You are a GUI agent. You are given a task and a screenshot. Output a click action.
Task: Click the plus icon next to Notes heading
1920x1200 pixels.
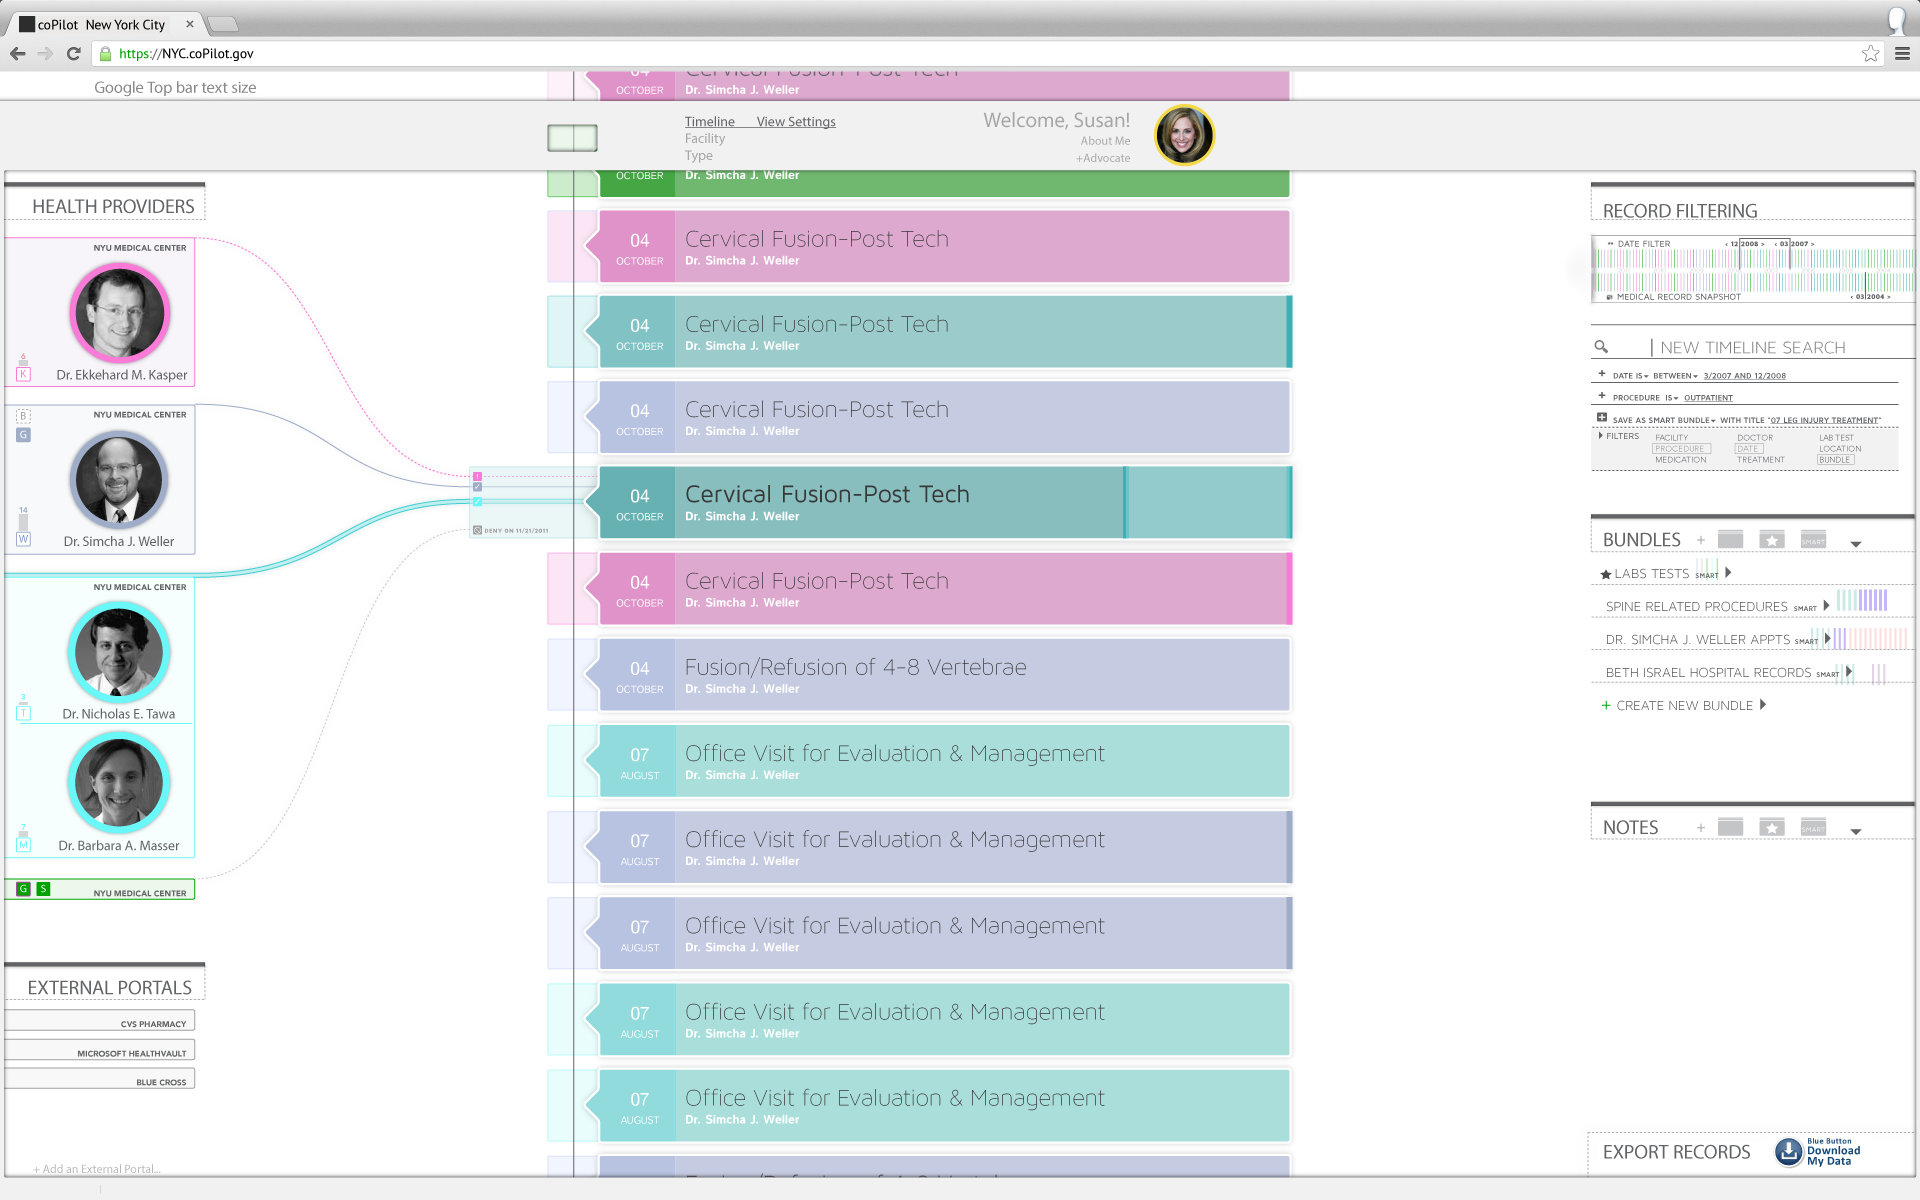pyautogui.click(x=1701, y=828)
